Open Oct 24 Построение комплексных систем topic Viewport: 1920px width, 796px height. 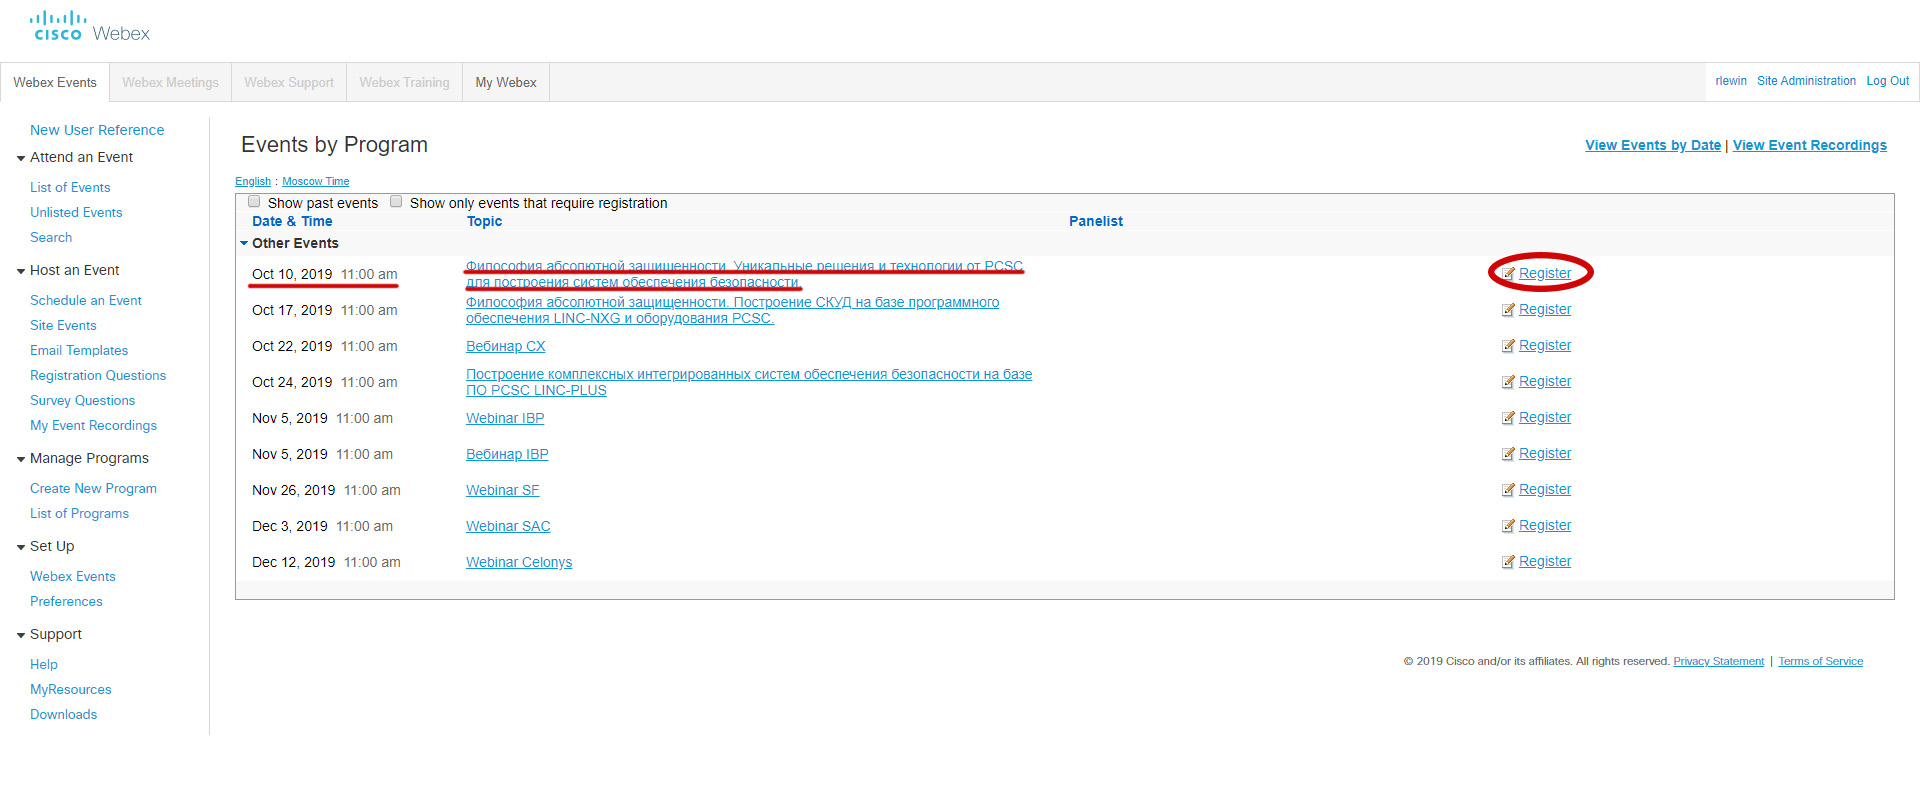tap(749, 382)
